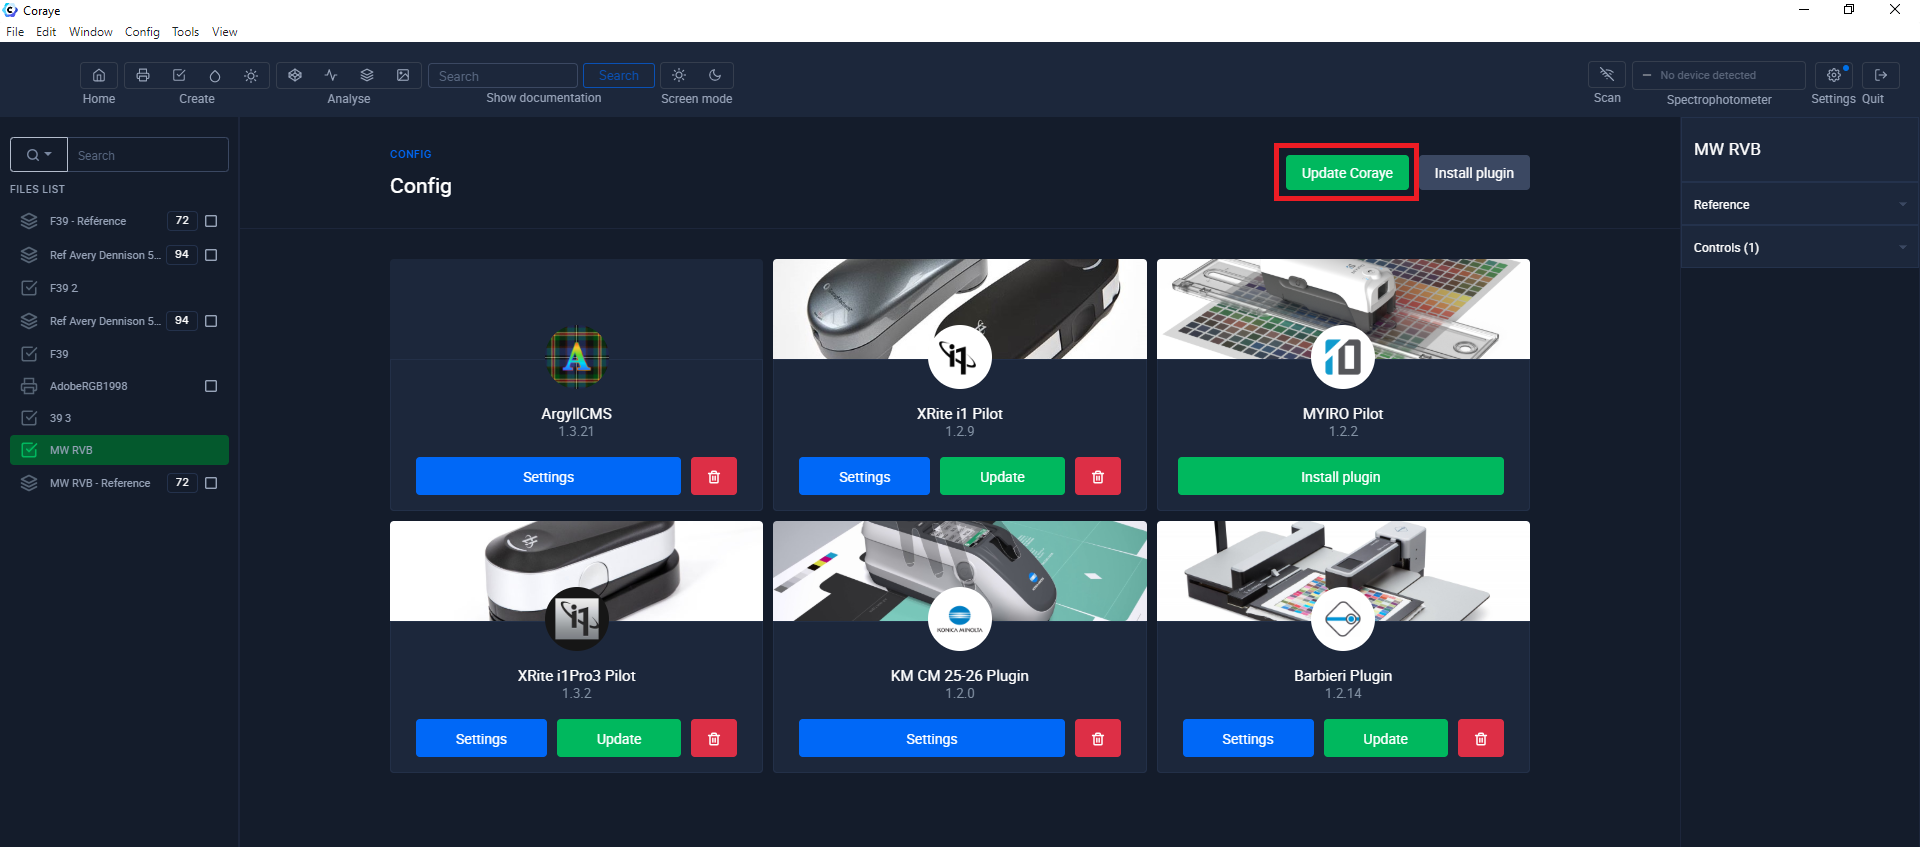
Task: Delete the Barbieri Plugin with trash icon
Action: point(1481,739)
